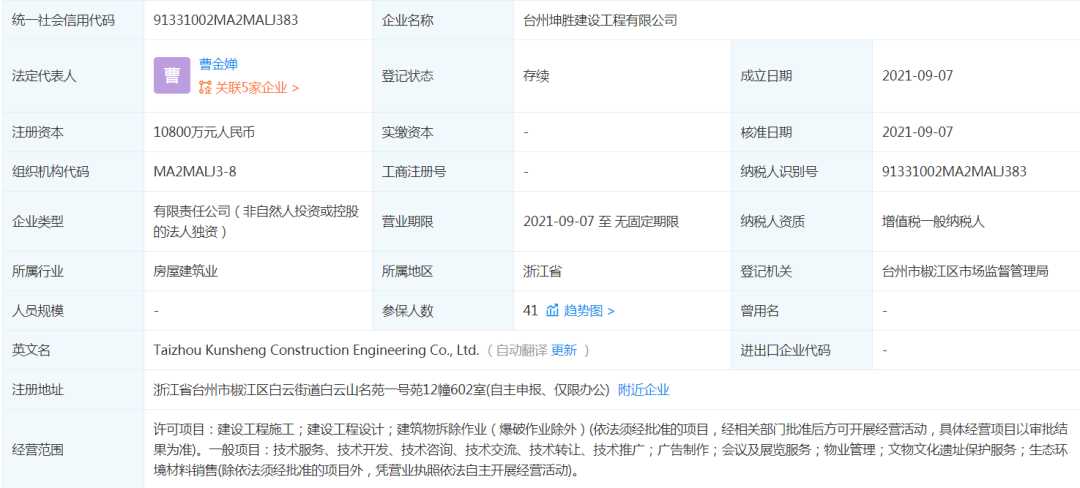Click insured headcount value 41
Viewport: 1080px width, 488px height.
click(x=530, y=310)
